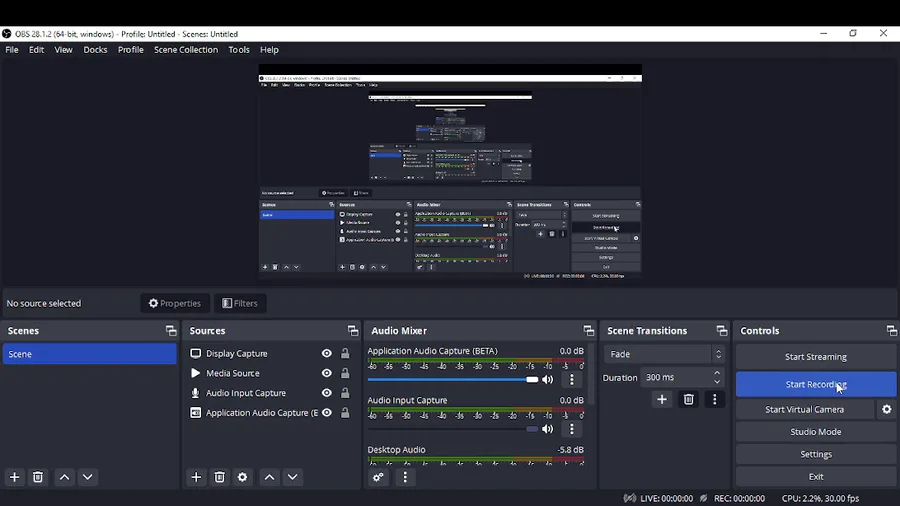Open the Profile menu
Screen dimensions: 900x506
(131, 49)
